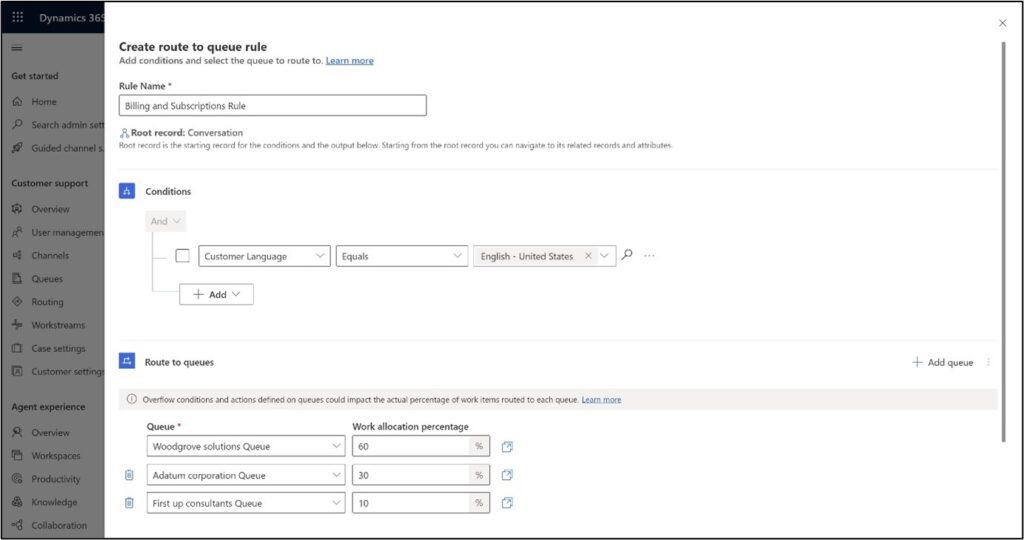Viewport: 1024px width, 540px height.
Task: Open the Add condition dropdown button
Action: [x=216, y=295]
